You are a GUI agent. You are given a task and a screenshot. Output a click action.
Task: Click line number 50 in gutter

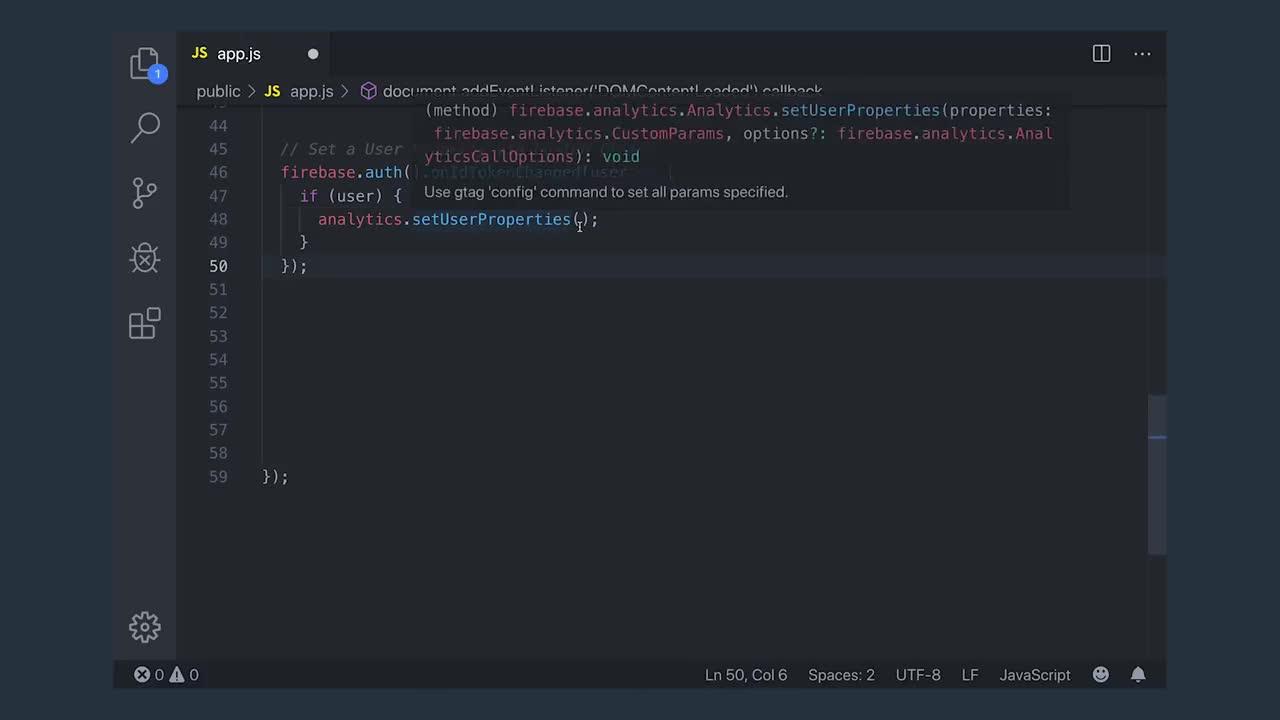pyautogui.click(x=218, y=266)
